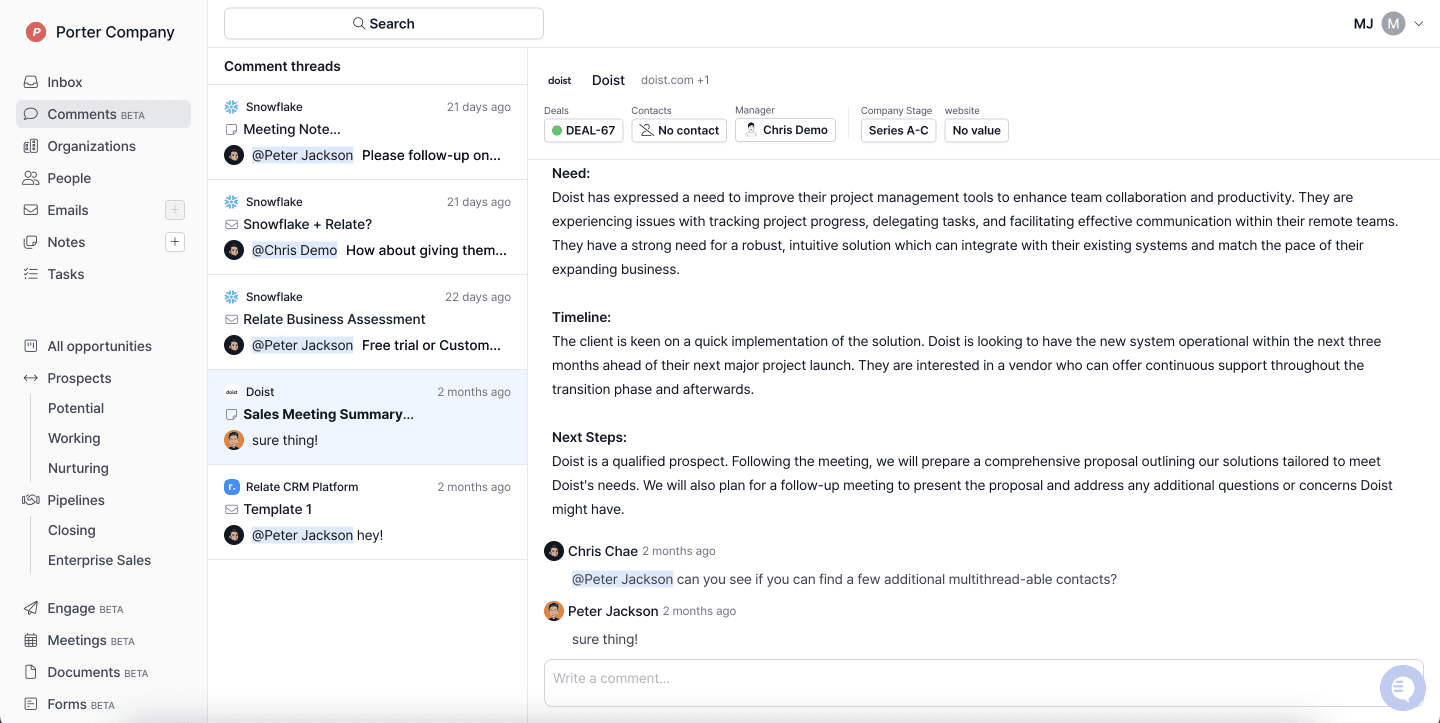Click the Forms icon in sidebar
Viewport: 1440px width, 723px height.
click(31, 704)
